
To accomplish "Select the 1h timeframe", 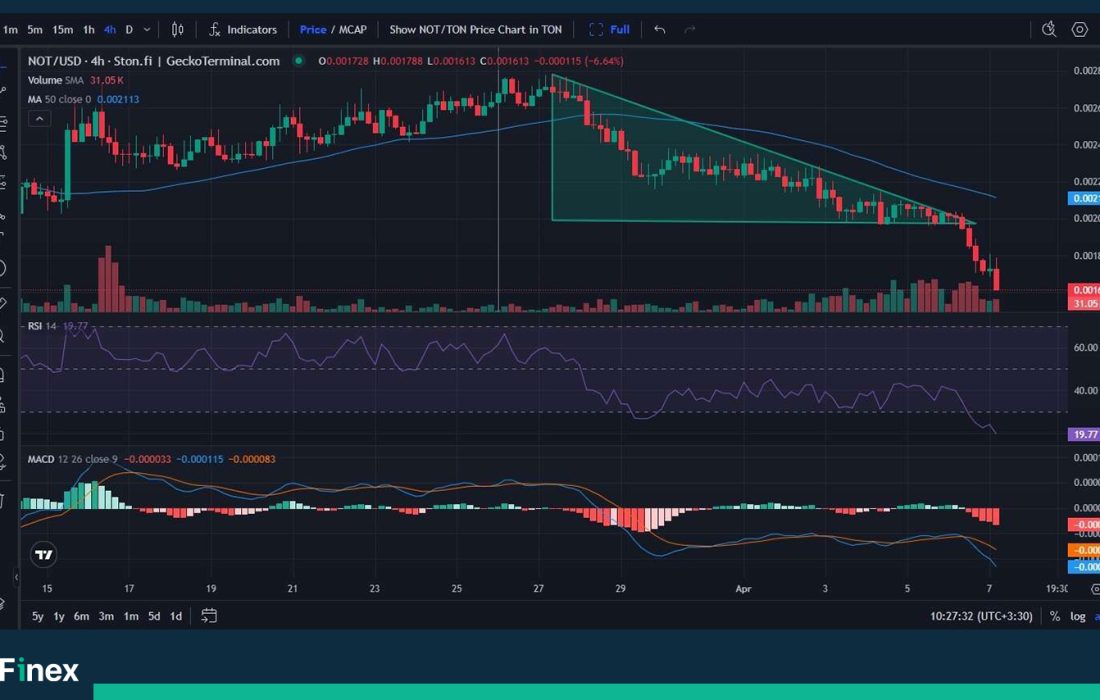I will pyautogui.click(x=89, y=30).
